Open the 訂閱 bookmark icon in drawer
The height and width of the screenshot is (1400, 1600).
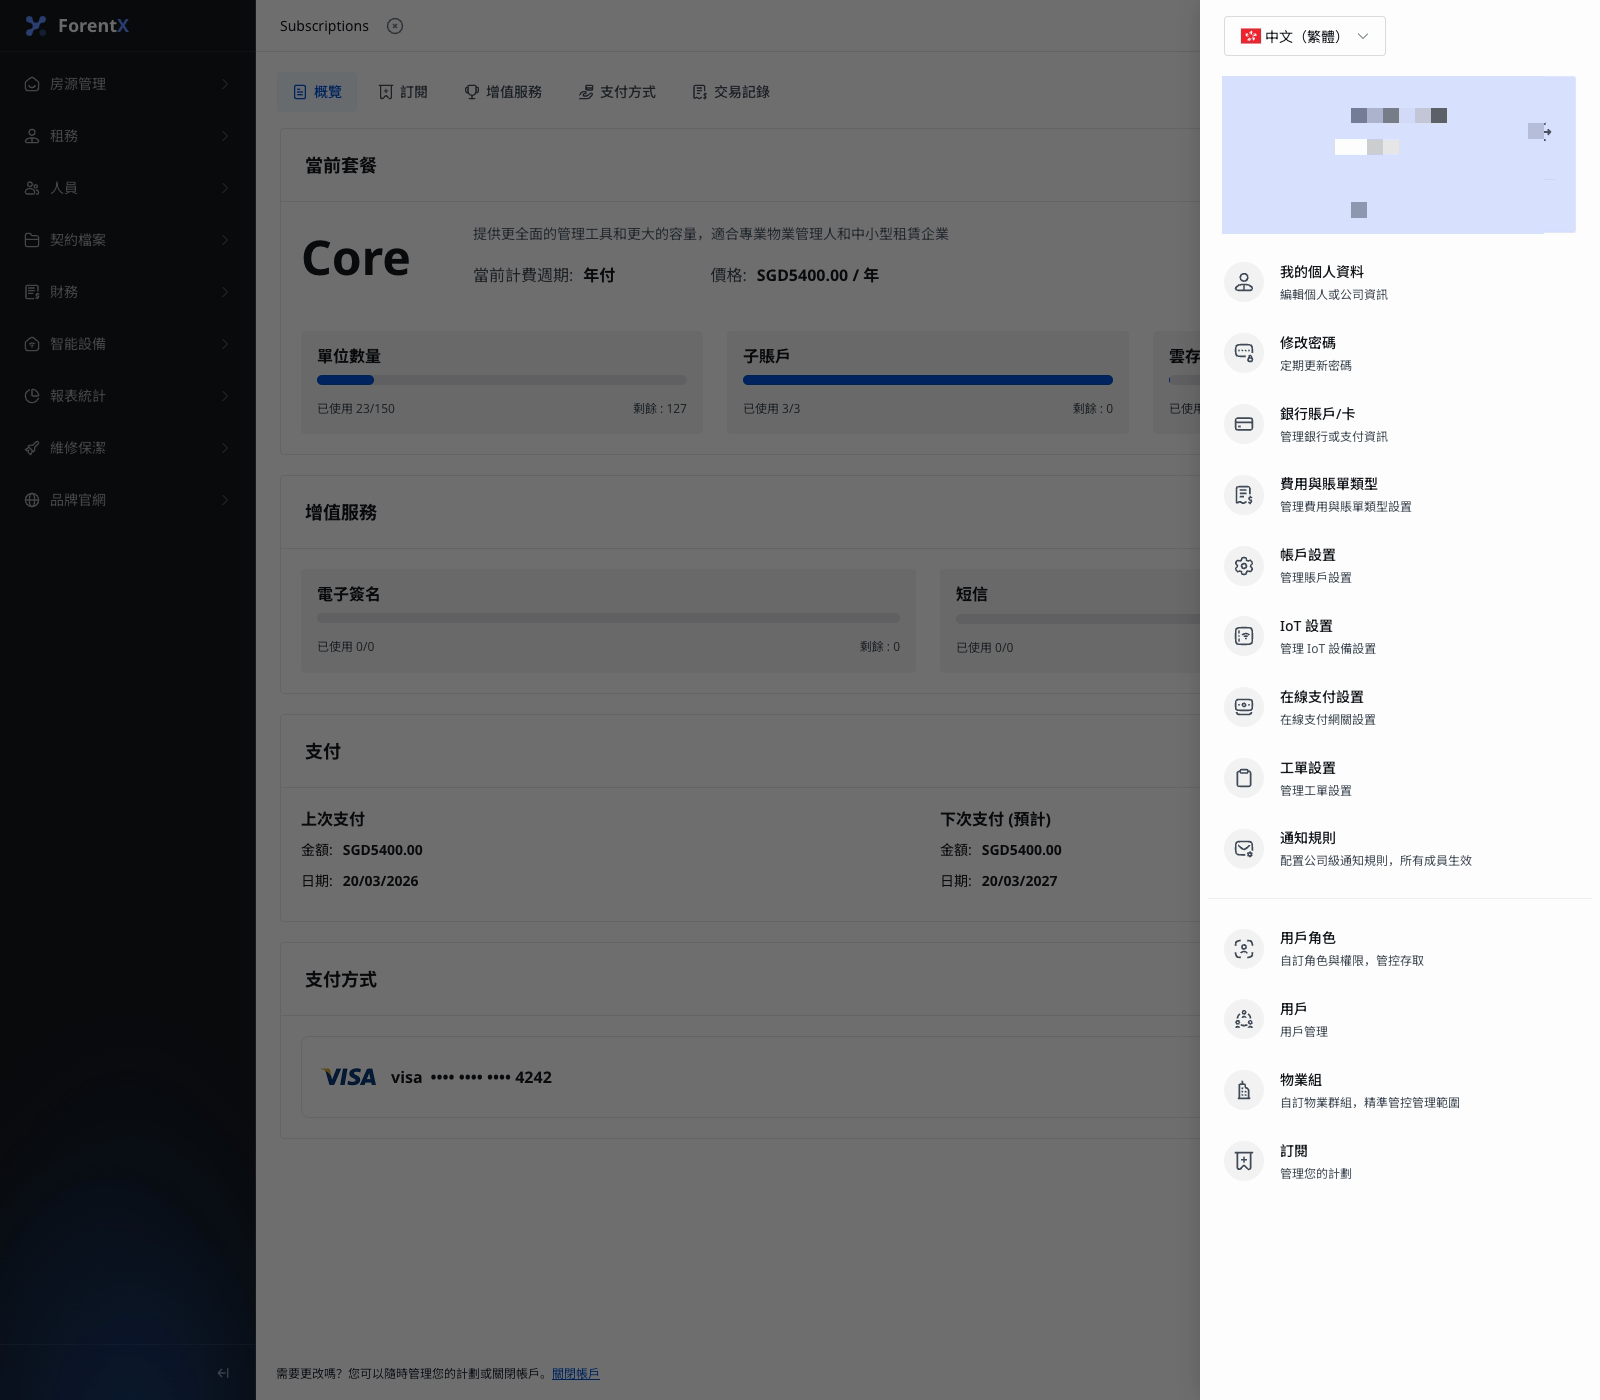point(1244,1161)
